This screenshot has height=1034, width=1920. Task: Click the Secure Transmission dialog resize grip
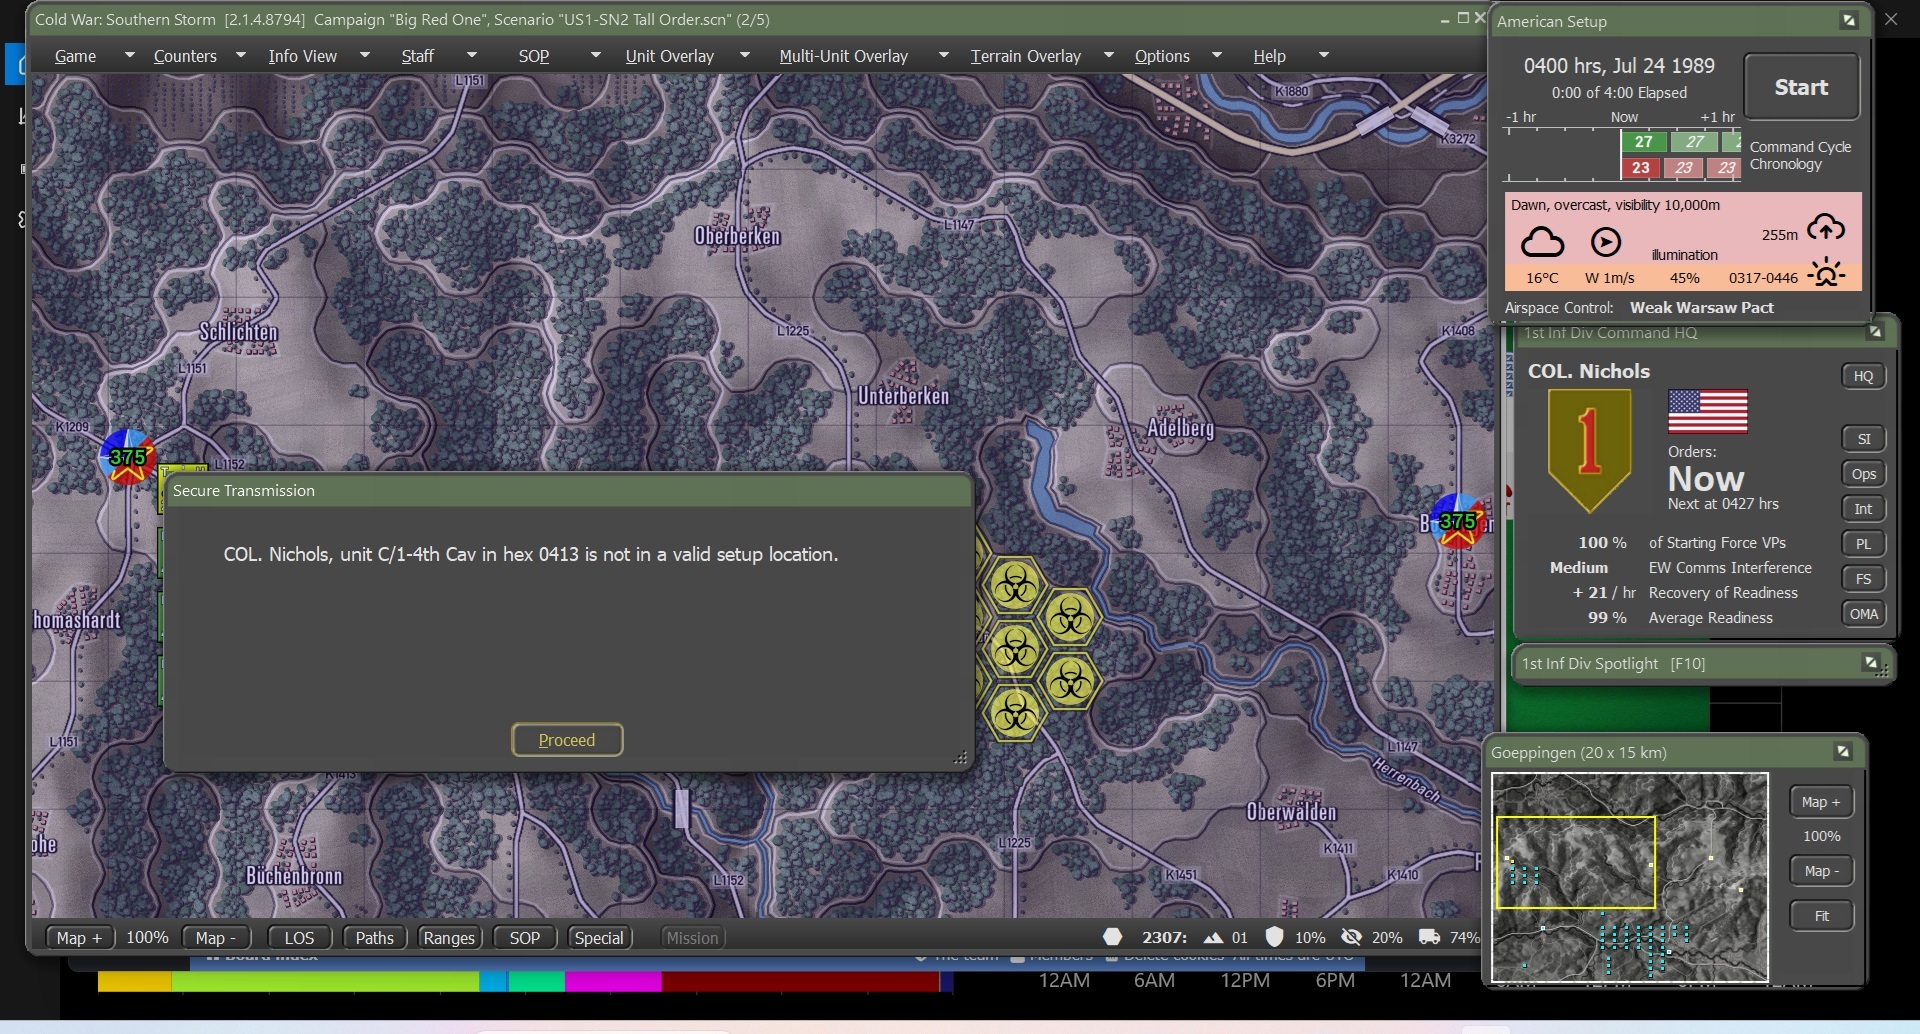[x=960, y=758]
